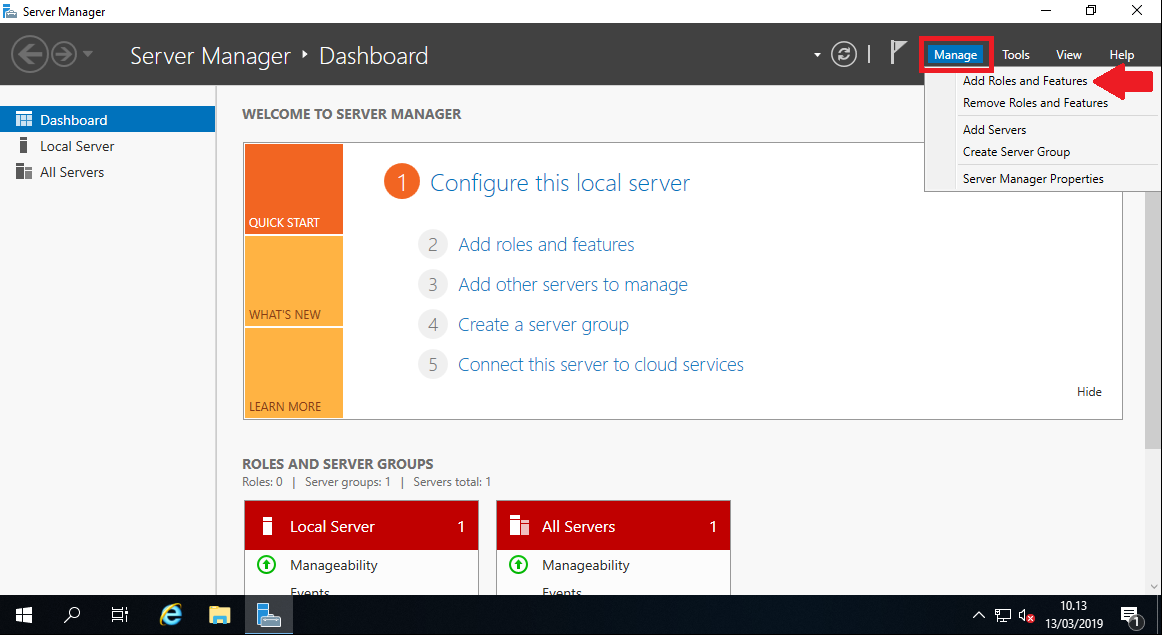Open Internet Explorer from the taskbar

tap(170, 614)
